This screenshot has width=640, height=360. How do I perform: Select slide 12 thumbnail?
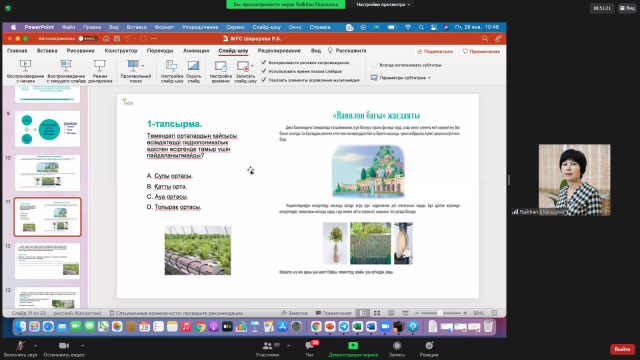point(47,261)
